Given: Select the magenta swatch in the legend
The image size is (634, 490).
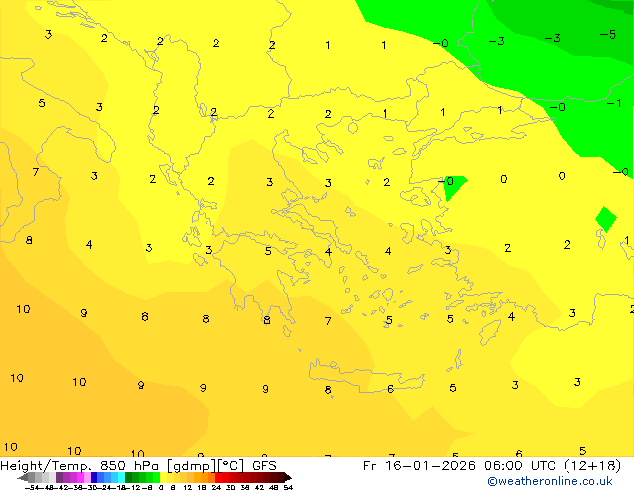Looking at the screenshot, I should (80, 477).
